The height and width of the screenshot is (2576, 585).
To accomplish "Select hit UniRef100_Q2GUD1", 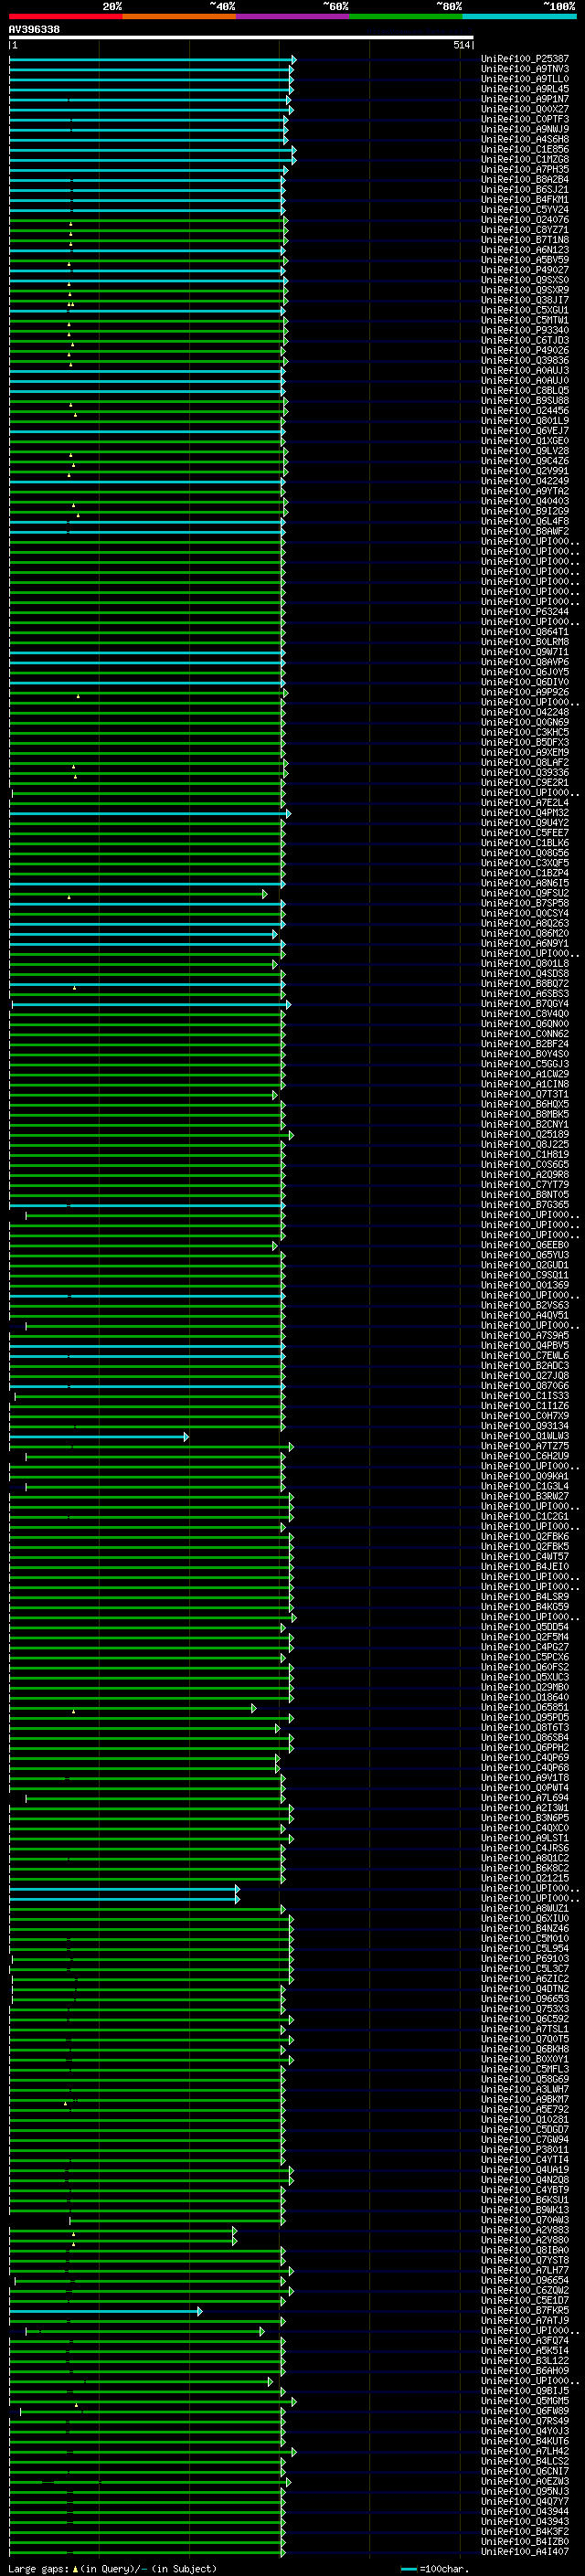I will [x=525, y=1265].
